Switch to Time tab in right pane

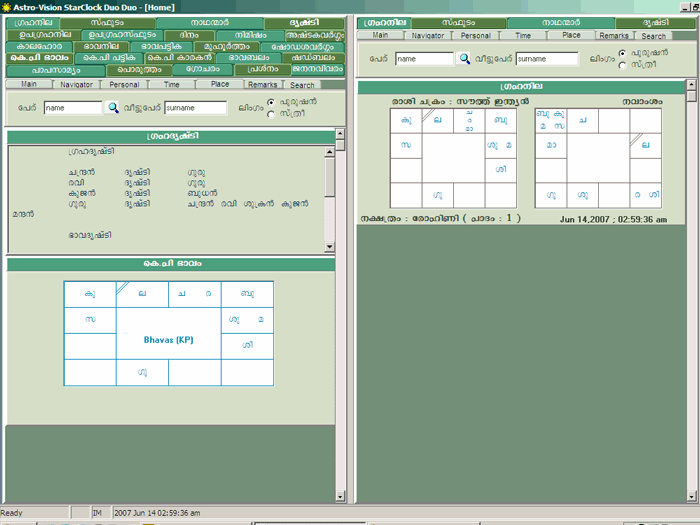523,35
